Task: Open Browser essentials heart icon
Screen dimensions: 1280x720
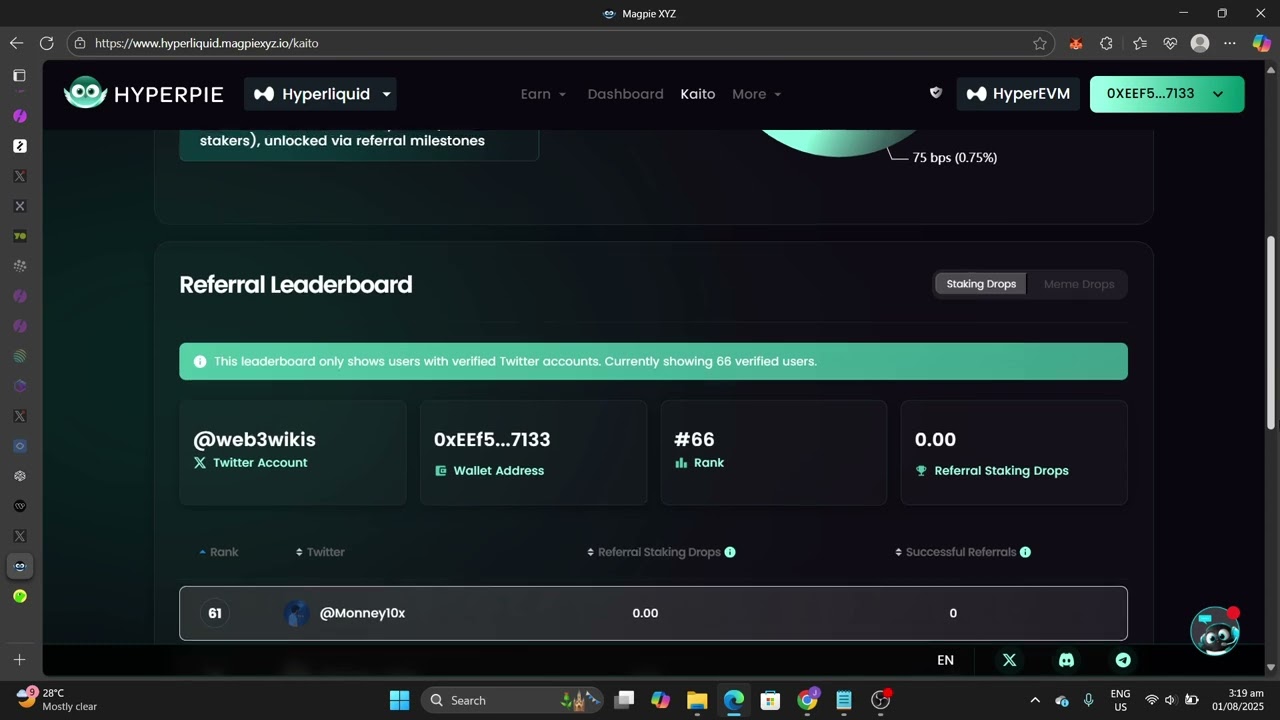Action: pos(1170,43)
